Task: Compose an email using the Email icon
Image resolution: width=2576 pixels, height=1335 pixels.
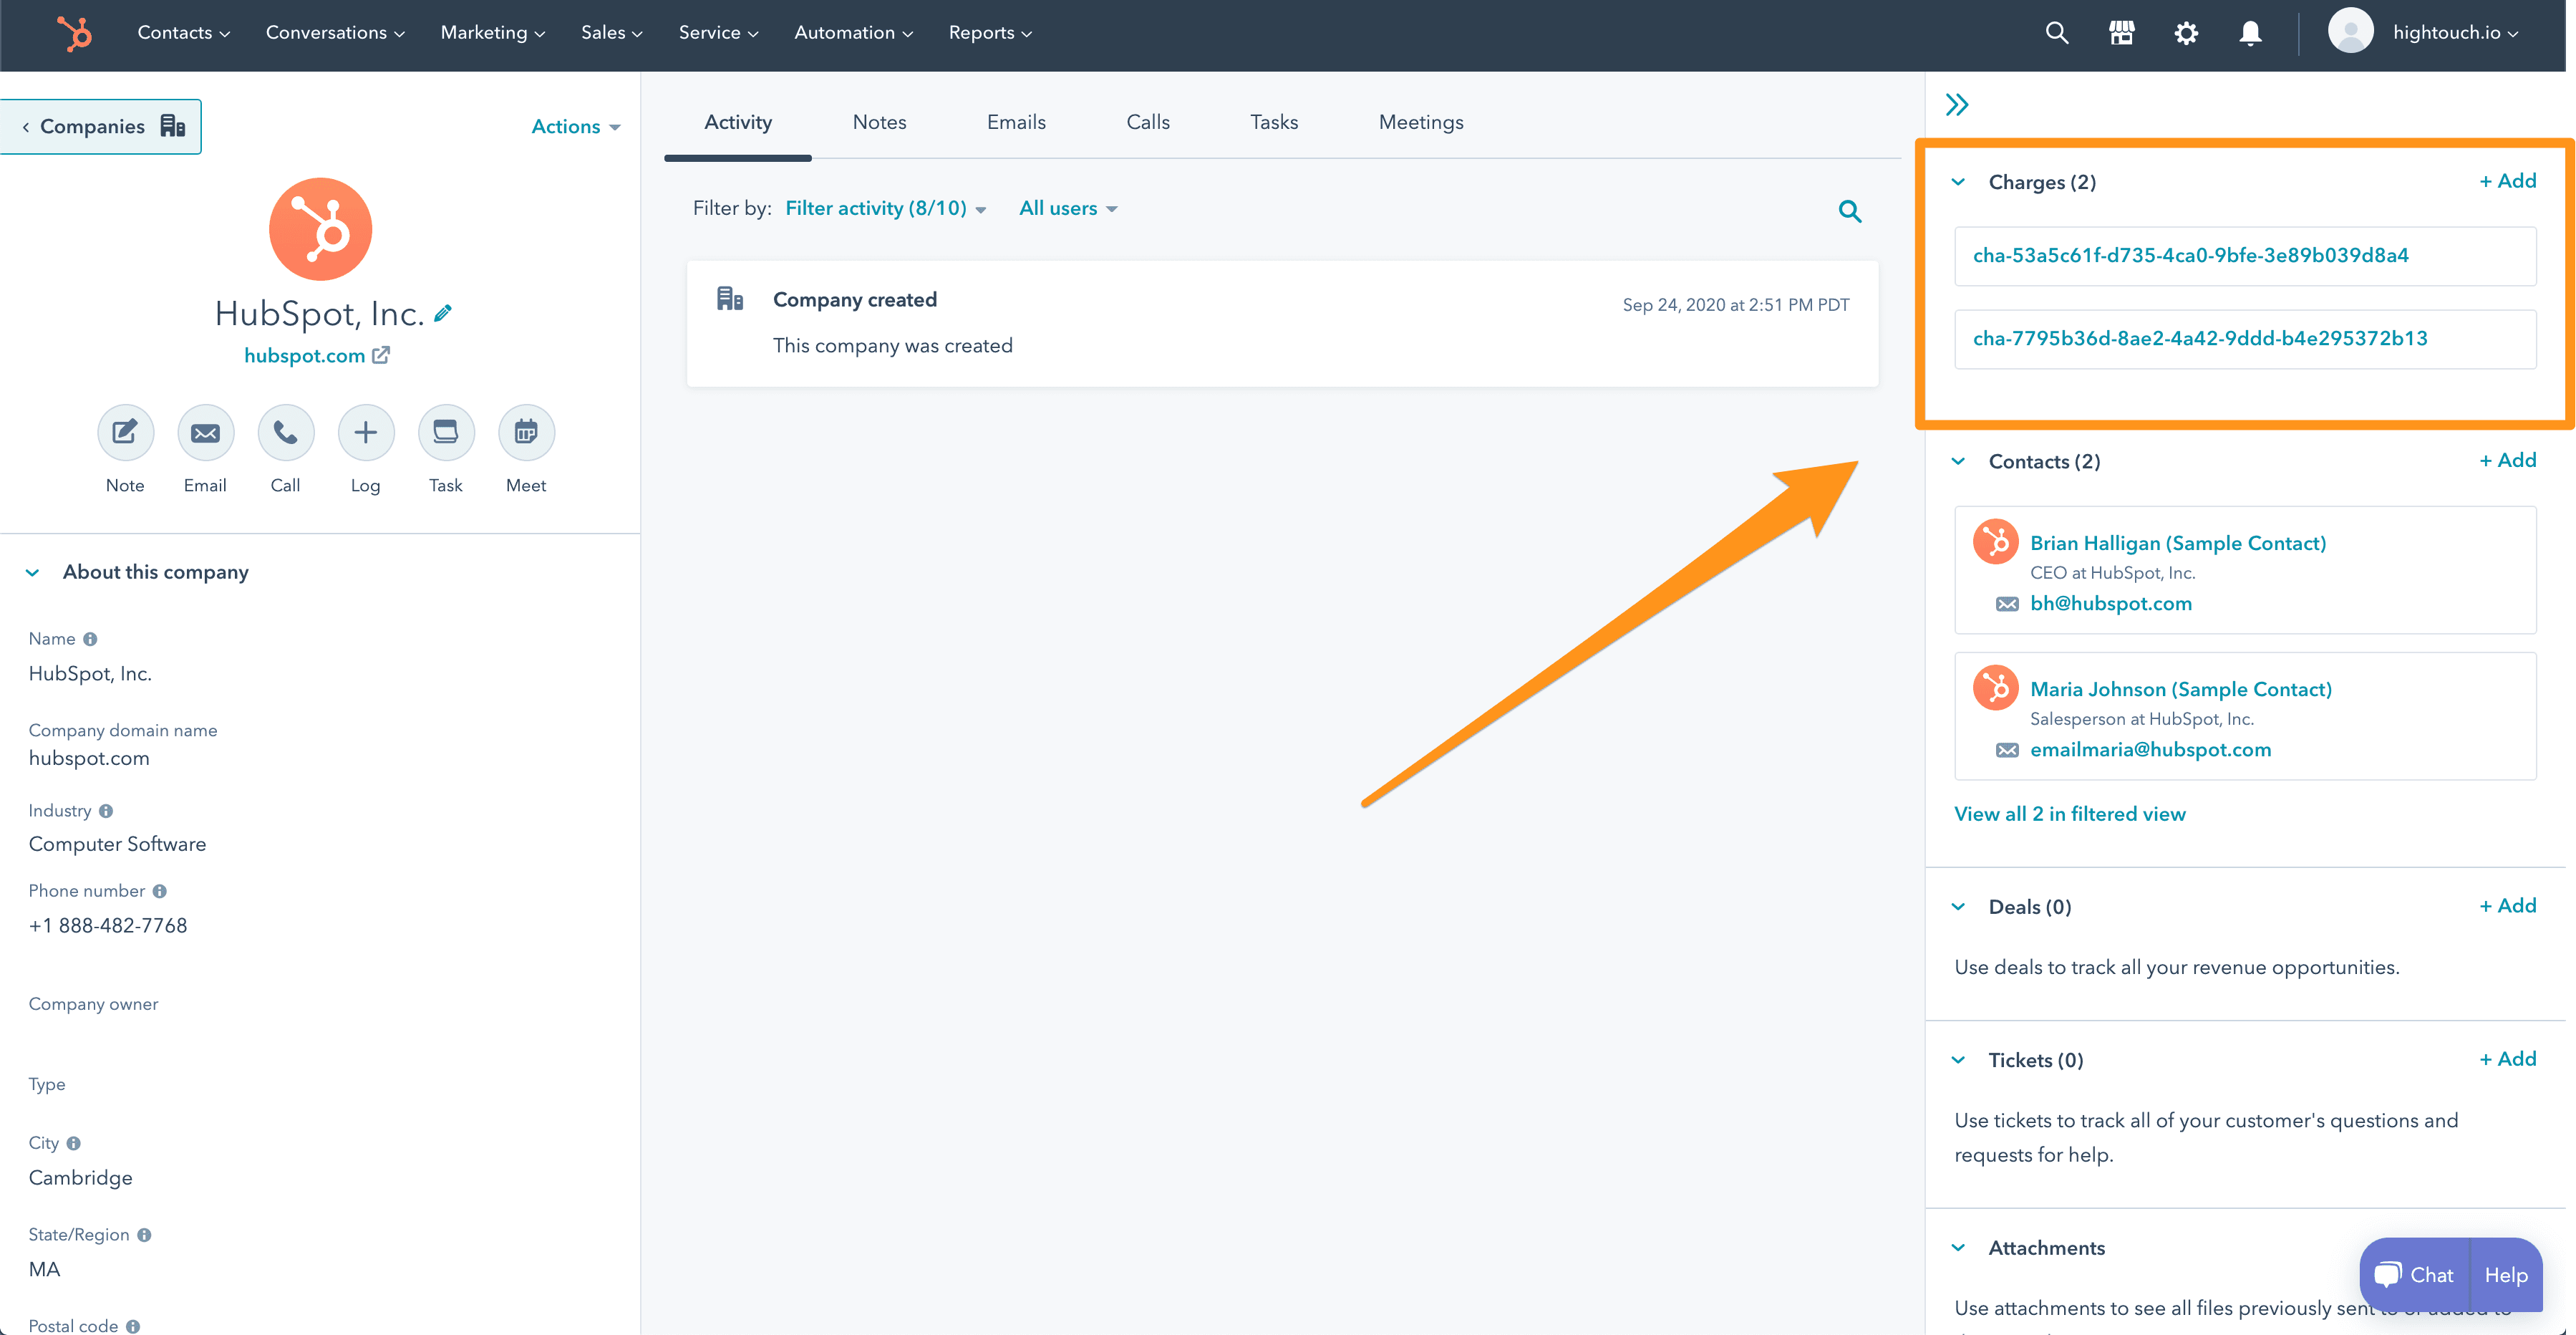Action: 205,432
